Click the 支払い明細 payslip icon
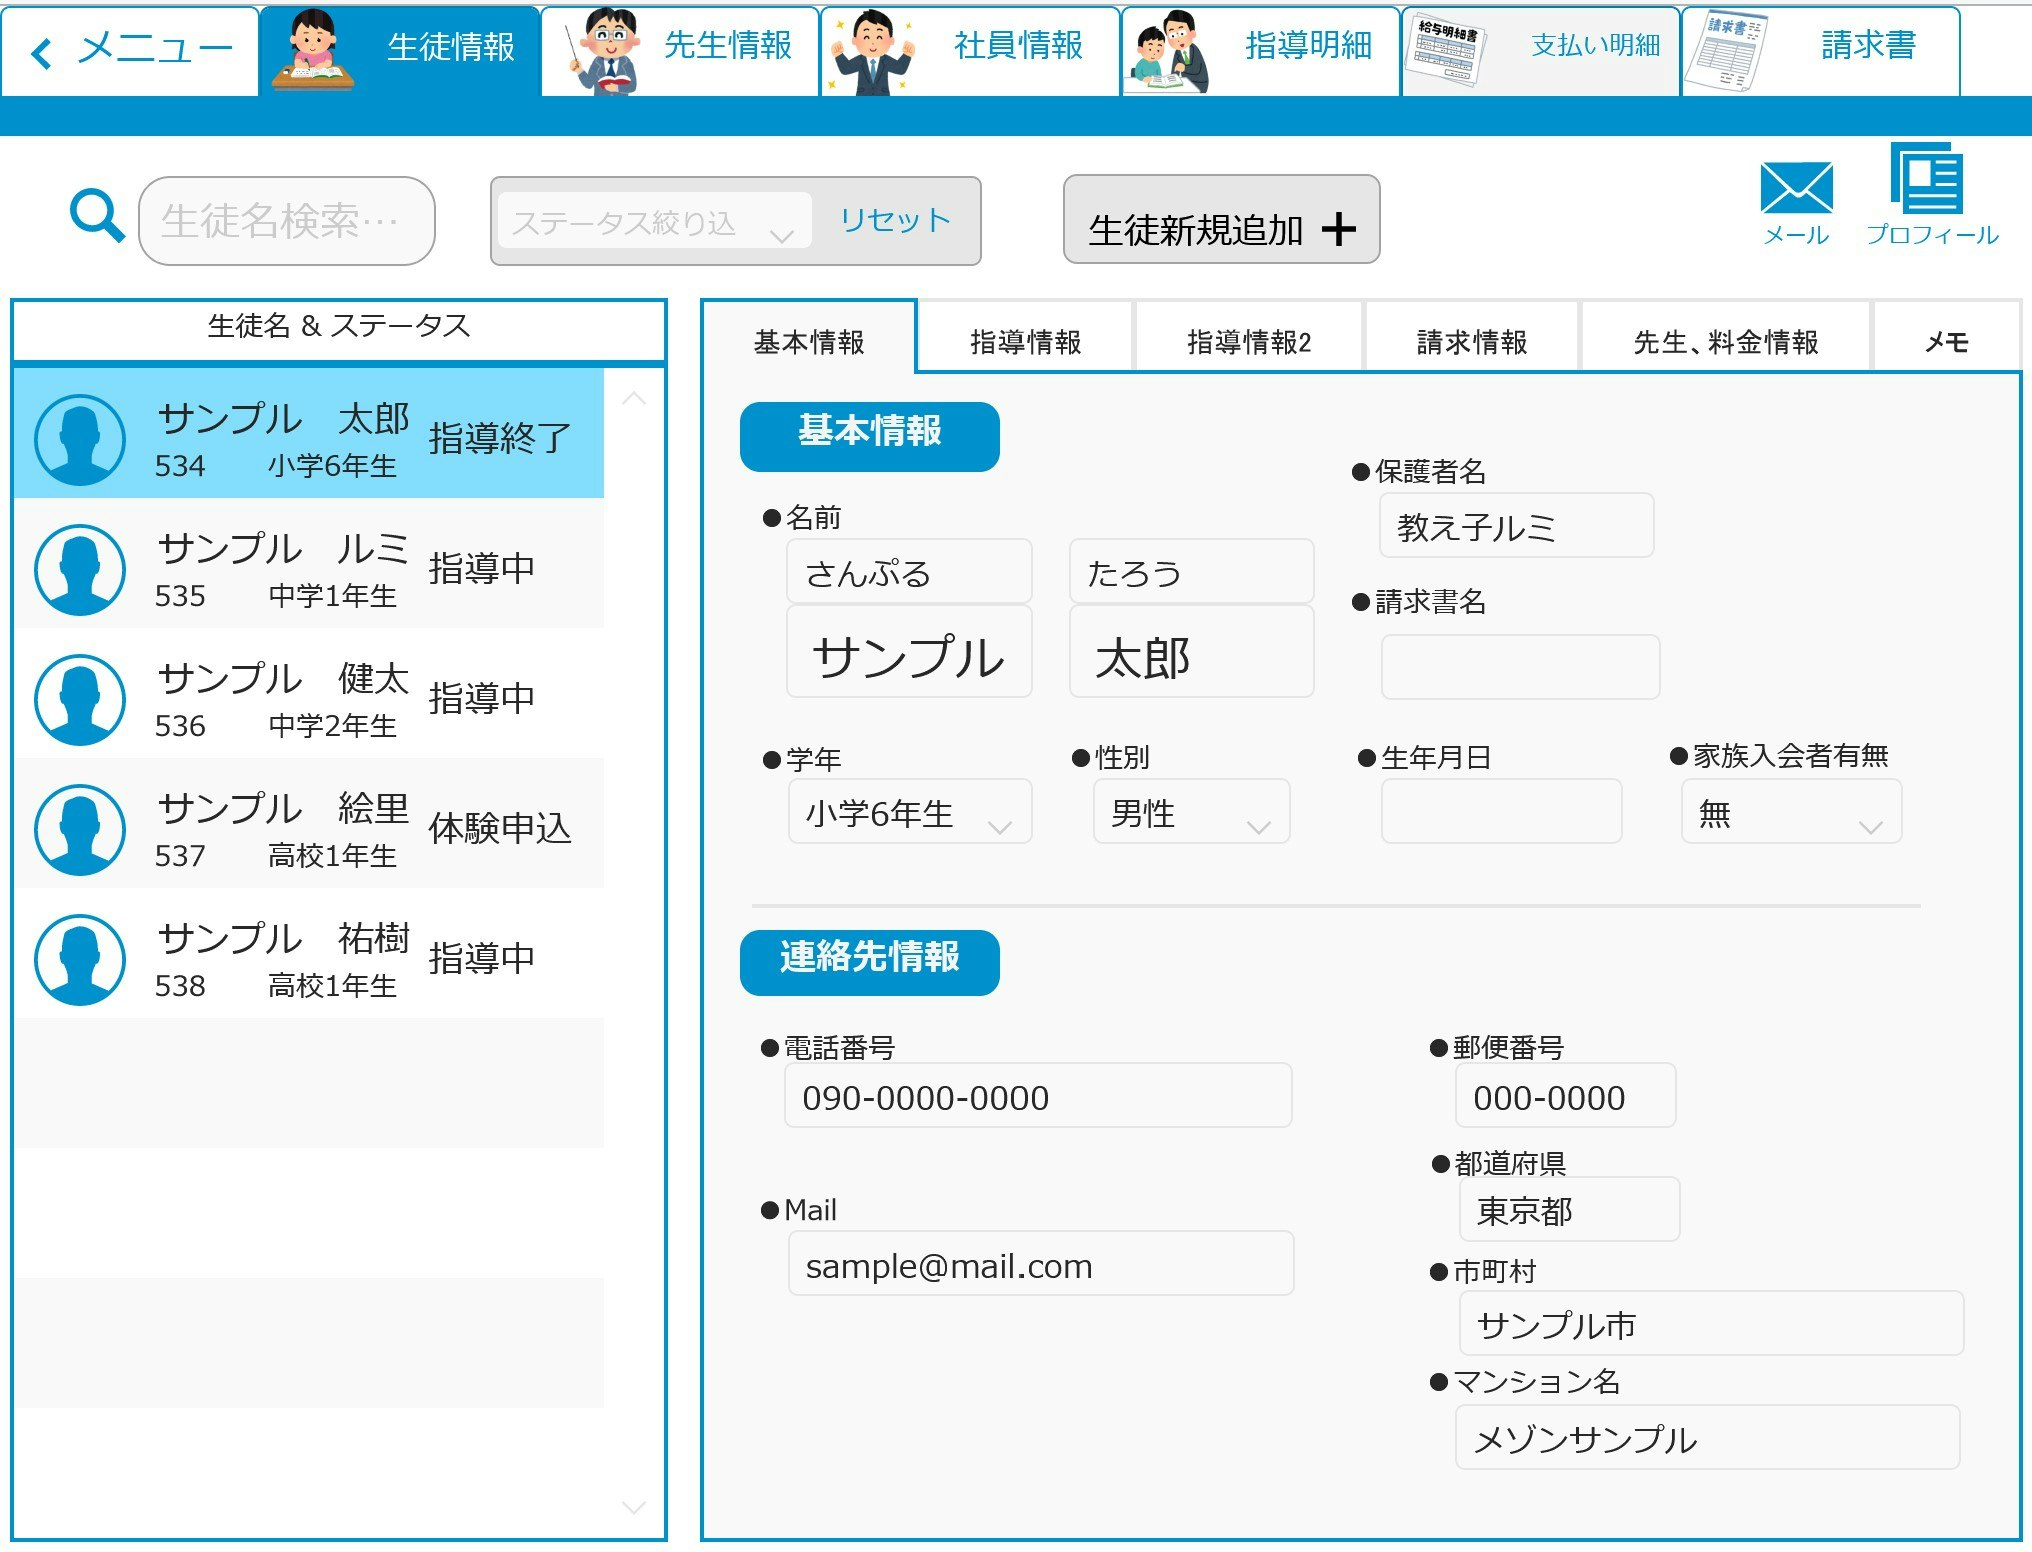 coord(1445,50)
